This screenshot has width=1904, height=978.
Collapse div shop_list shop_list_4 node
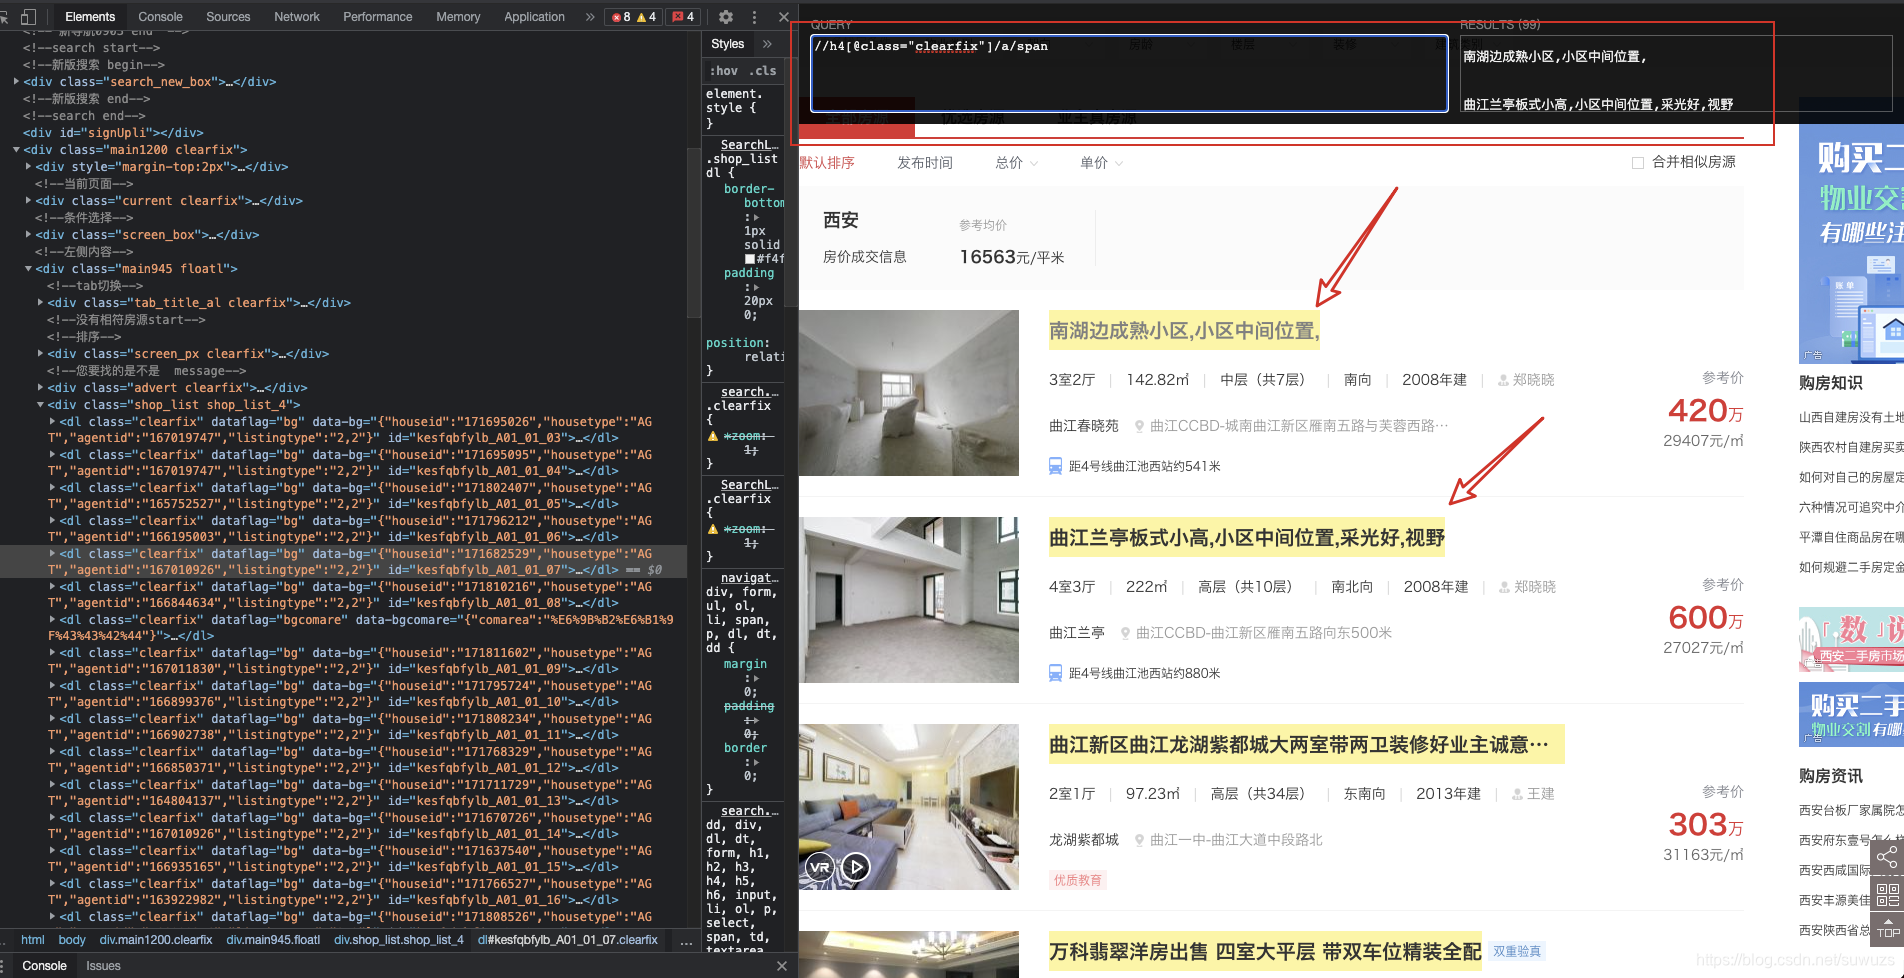40,405
